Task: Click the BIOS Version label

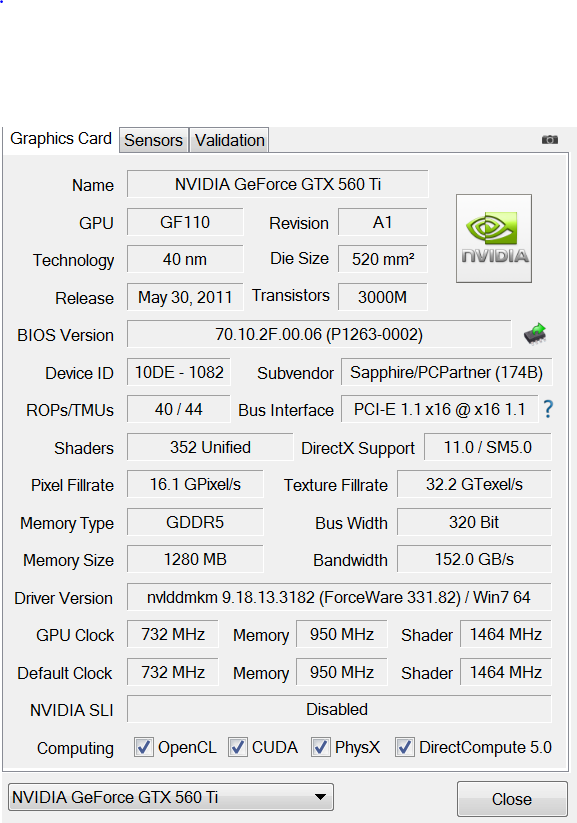Action: click(65, 335)
